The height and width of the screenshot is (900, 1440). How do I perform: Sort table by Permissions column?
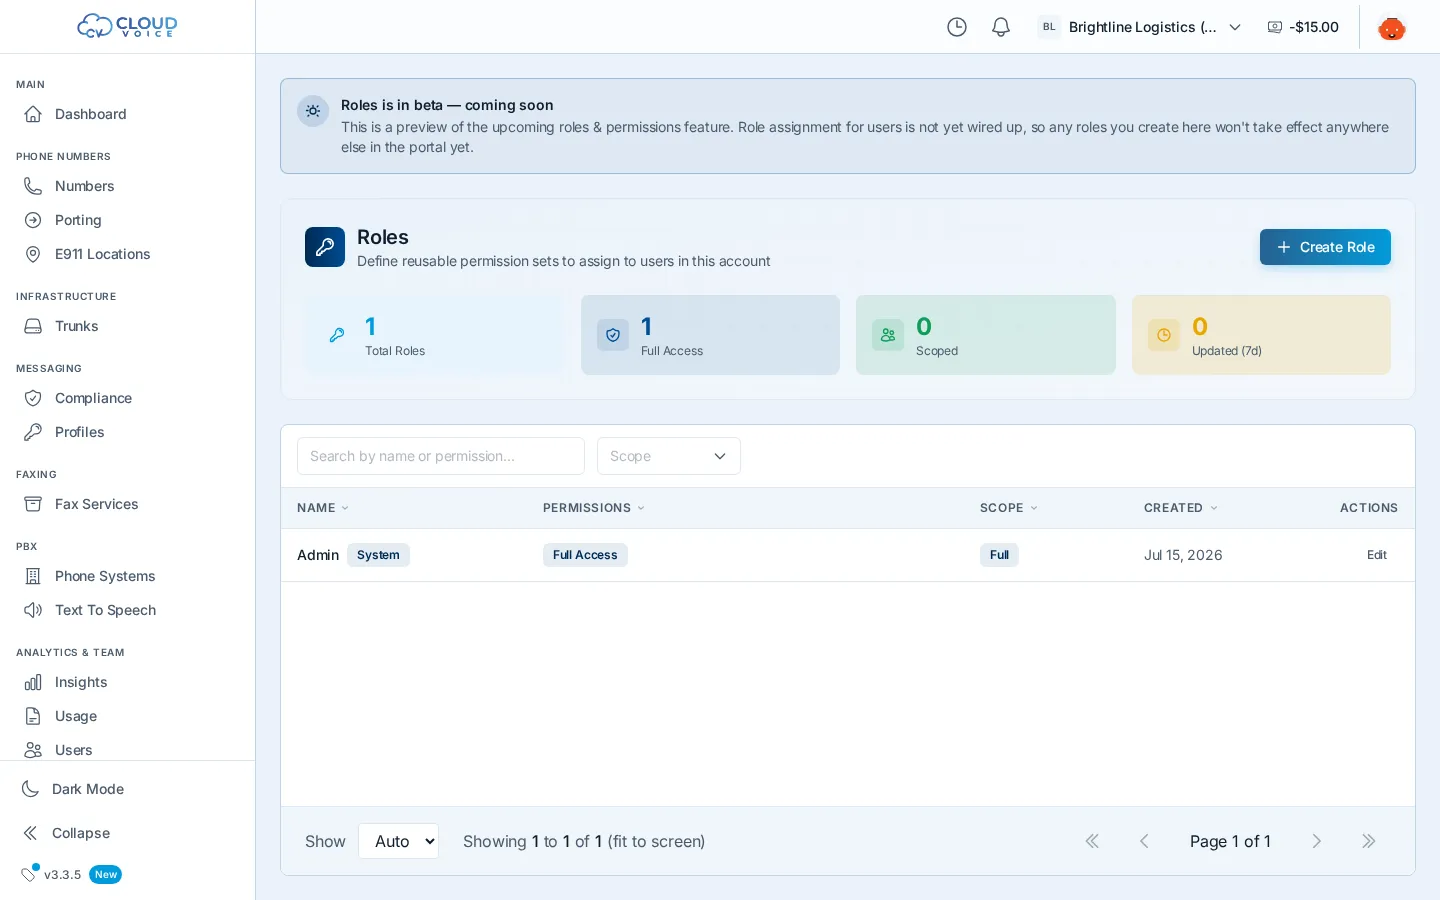(594, 508)
